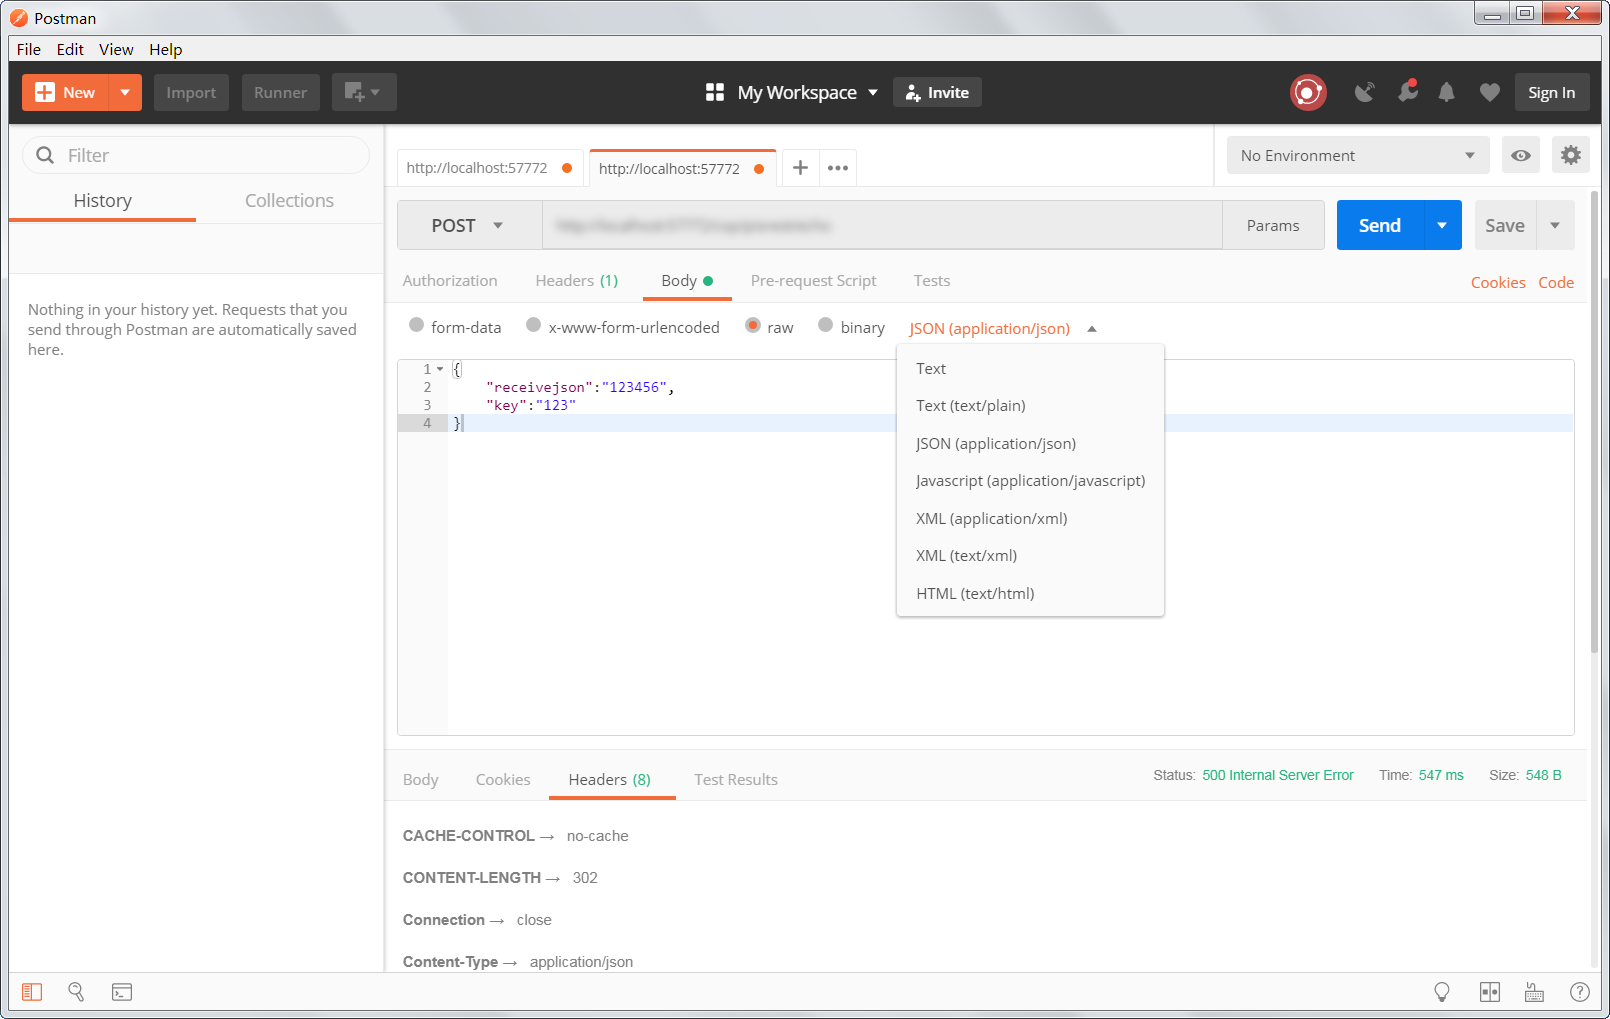
Task: Click the lightbulb bootcamp icon
Action: click(1442, 992)
